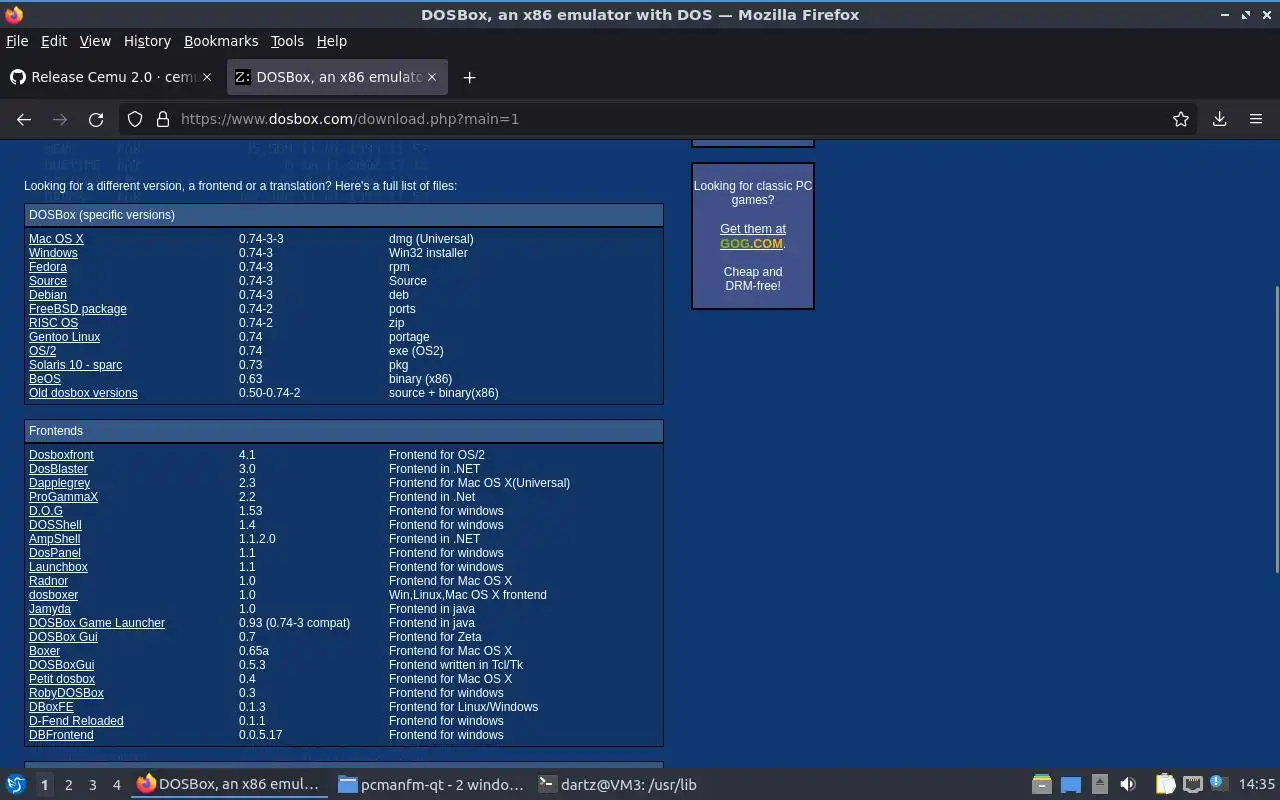This screenshot has height=800, width=1280.
Task: Open the History menu
Action: (147, 41)
